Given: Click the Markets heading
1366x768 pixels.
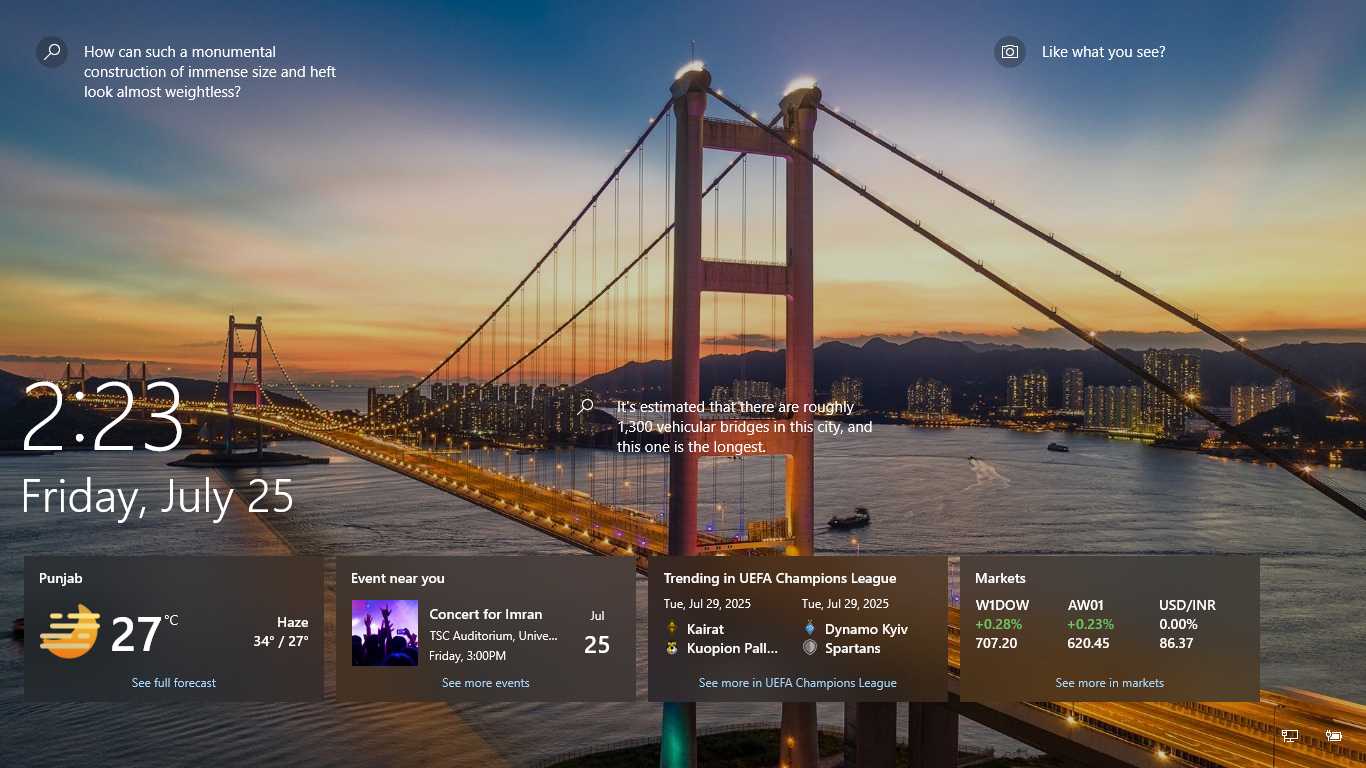Looking at the screenshot, I should click(1001, 578).
